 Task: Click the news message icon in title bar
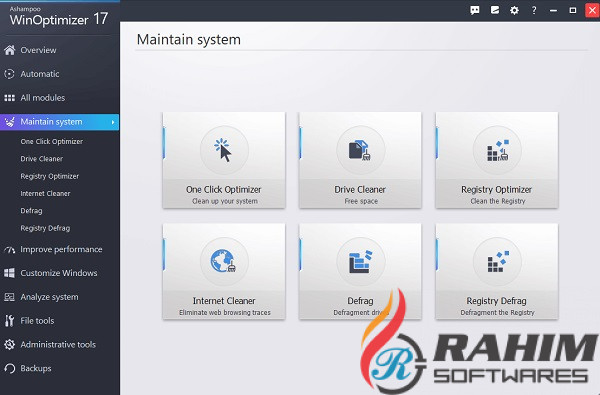pyautogui.click(x=495, y=10)
